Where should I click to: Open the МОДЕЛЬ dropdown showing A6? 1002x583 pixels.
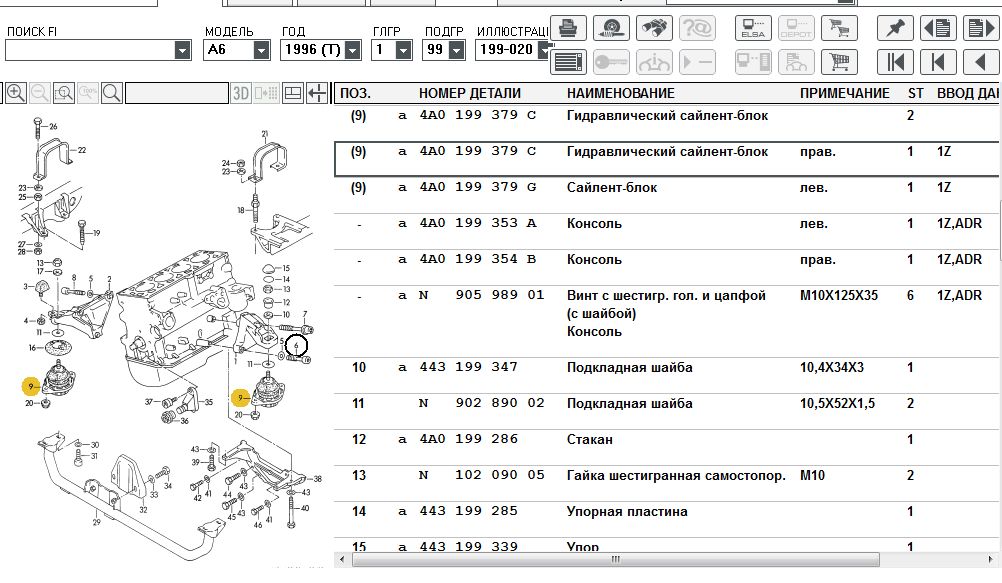pyautogui.click(x=261, y=50)
